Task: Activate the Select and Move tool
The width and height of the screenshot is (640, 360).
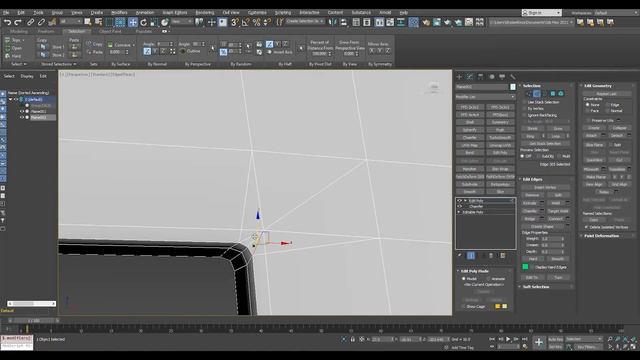Action: click(x=133, y=22)
